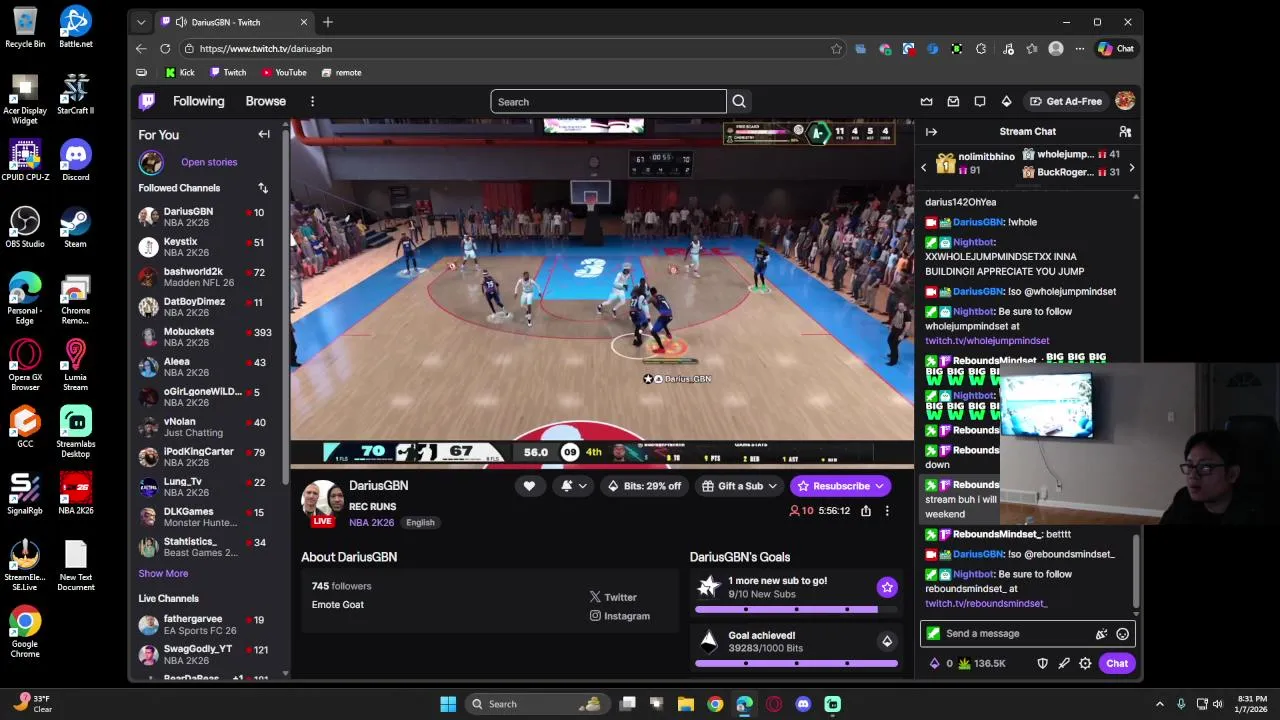Screen dimensions: 1280x720
Task: Open a new browser tab
Action: [x=328, y=22]
